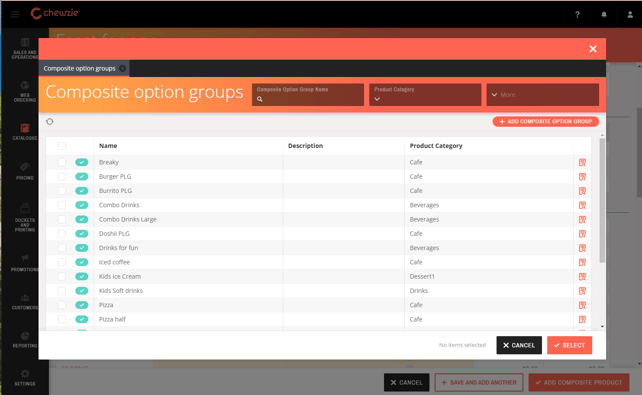This screenshot has height=395, width=642.
Task: Tick the checkbox for Pizza
Action: [62, 305]
